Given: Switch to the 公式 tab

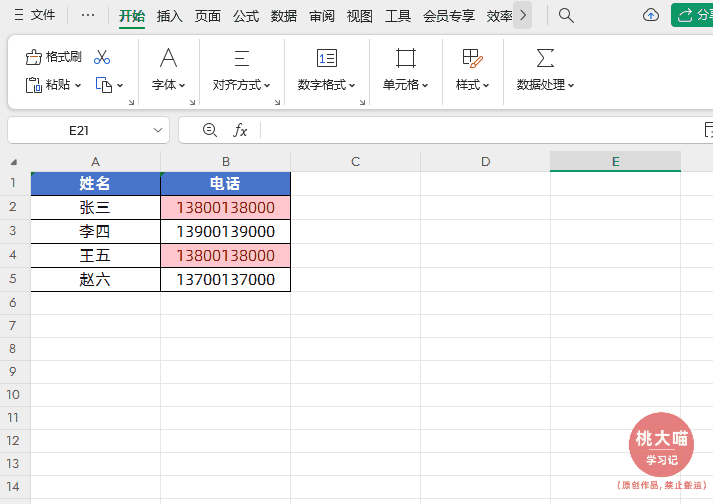Looking at the screenshot, I should tap(246, 16).
